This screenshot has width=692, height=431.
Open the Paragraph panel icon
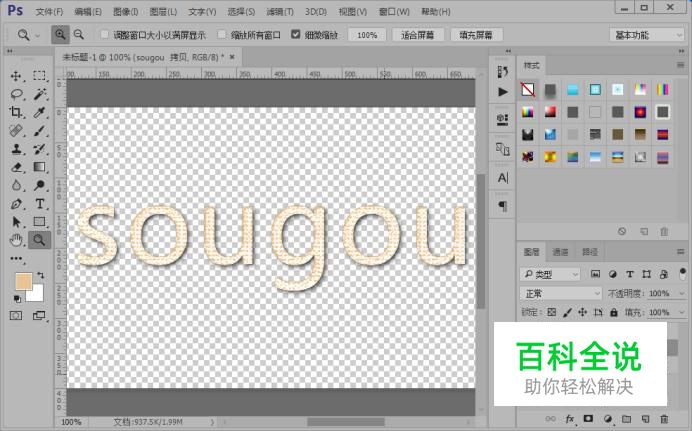point(503,206)
